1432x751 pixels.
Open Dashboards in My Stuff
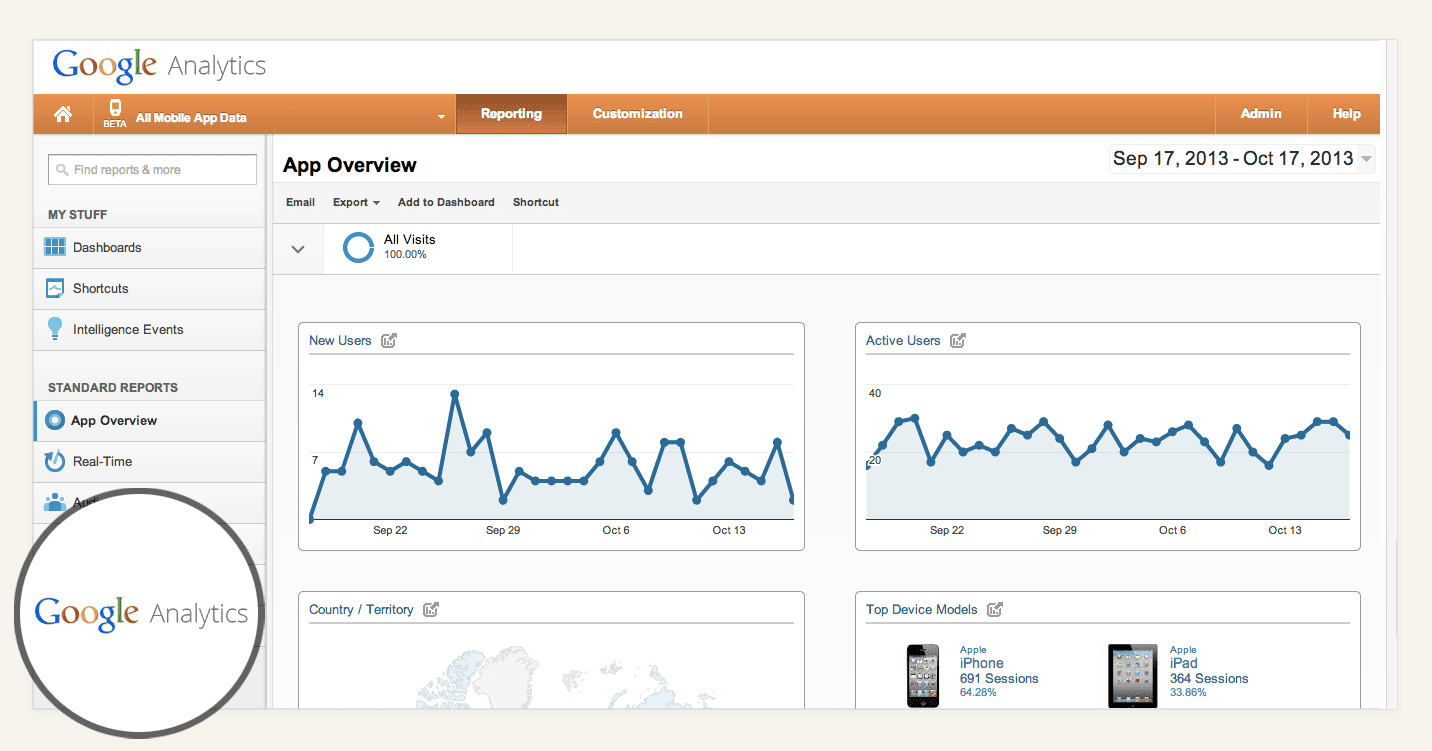pos(151,247)
